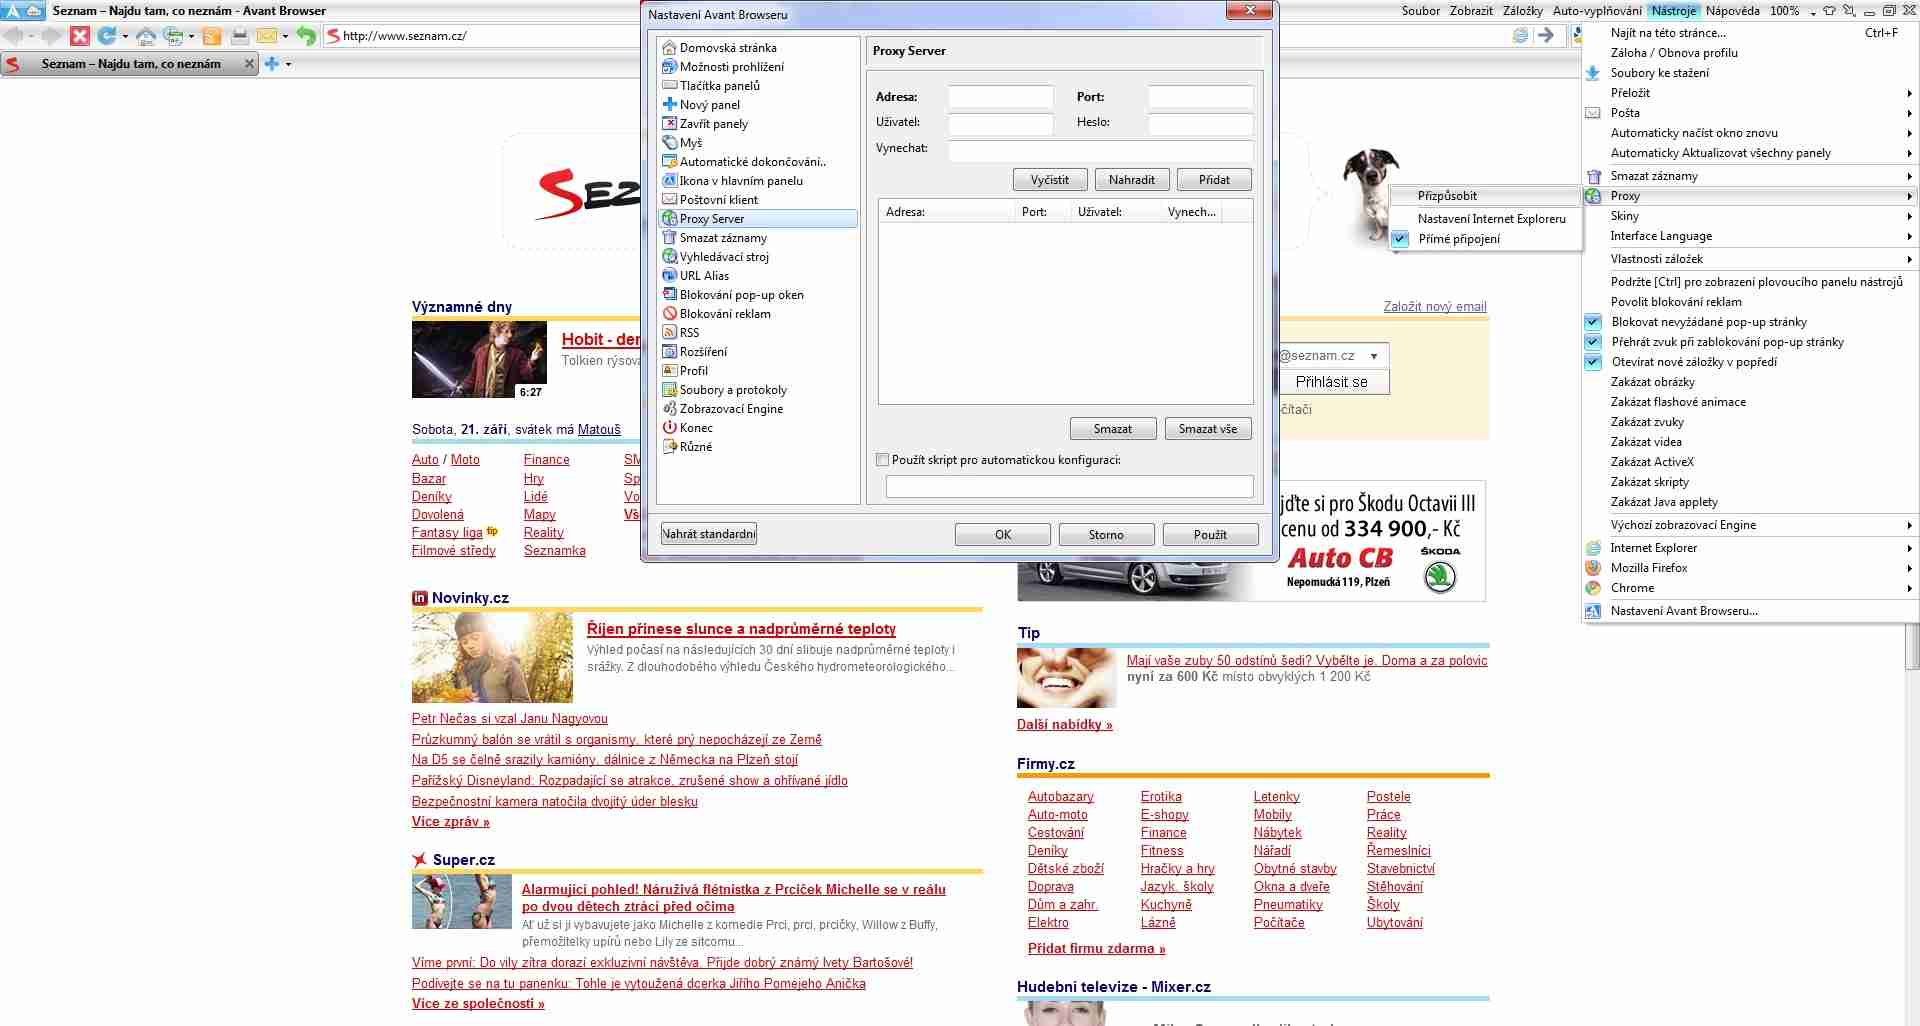Click the compatibility engine icon in address bar
Image resolution: width=1920 pixels, height=1026 pixels.
pos(1520,35)
